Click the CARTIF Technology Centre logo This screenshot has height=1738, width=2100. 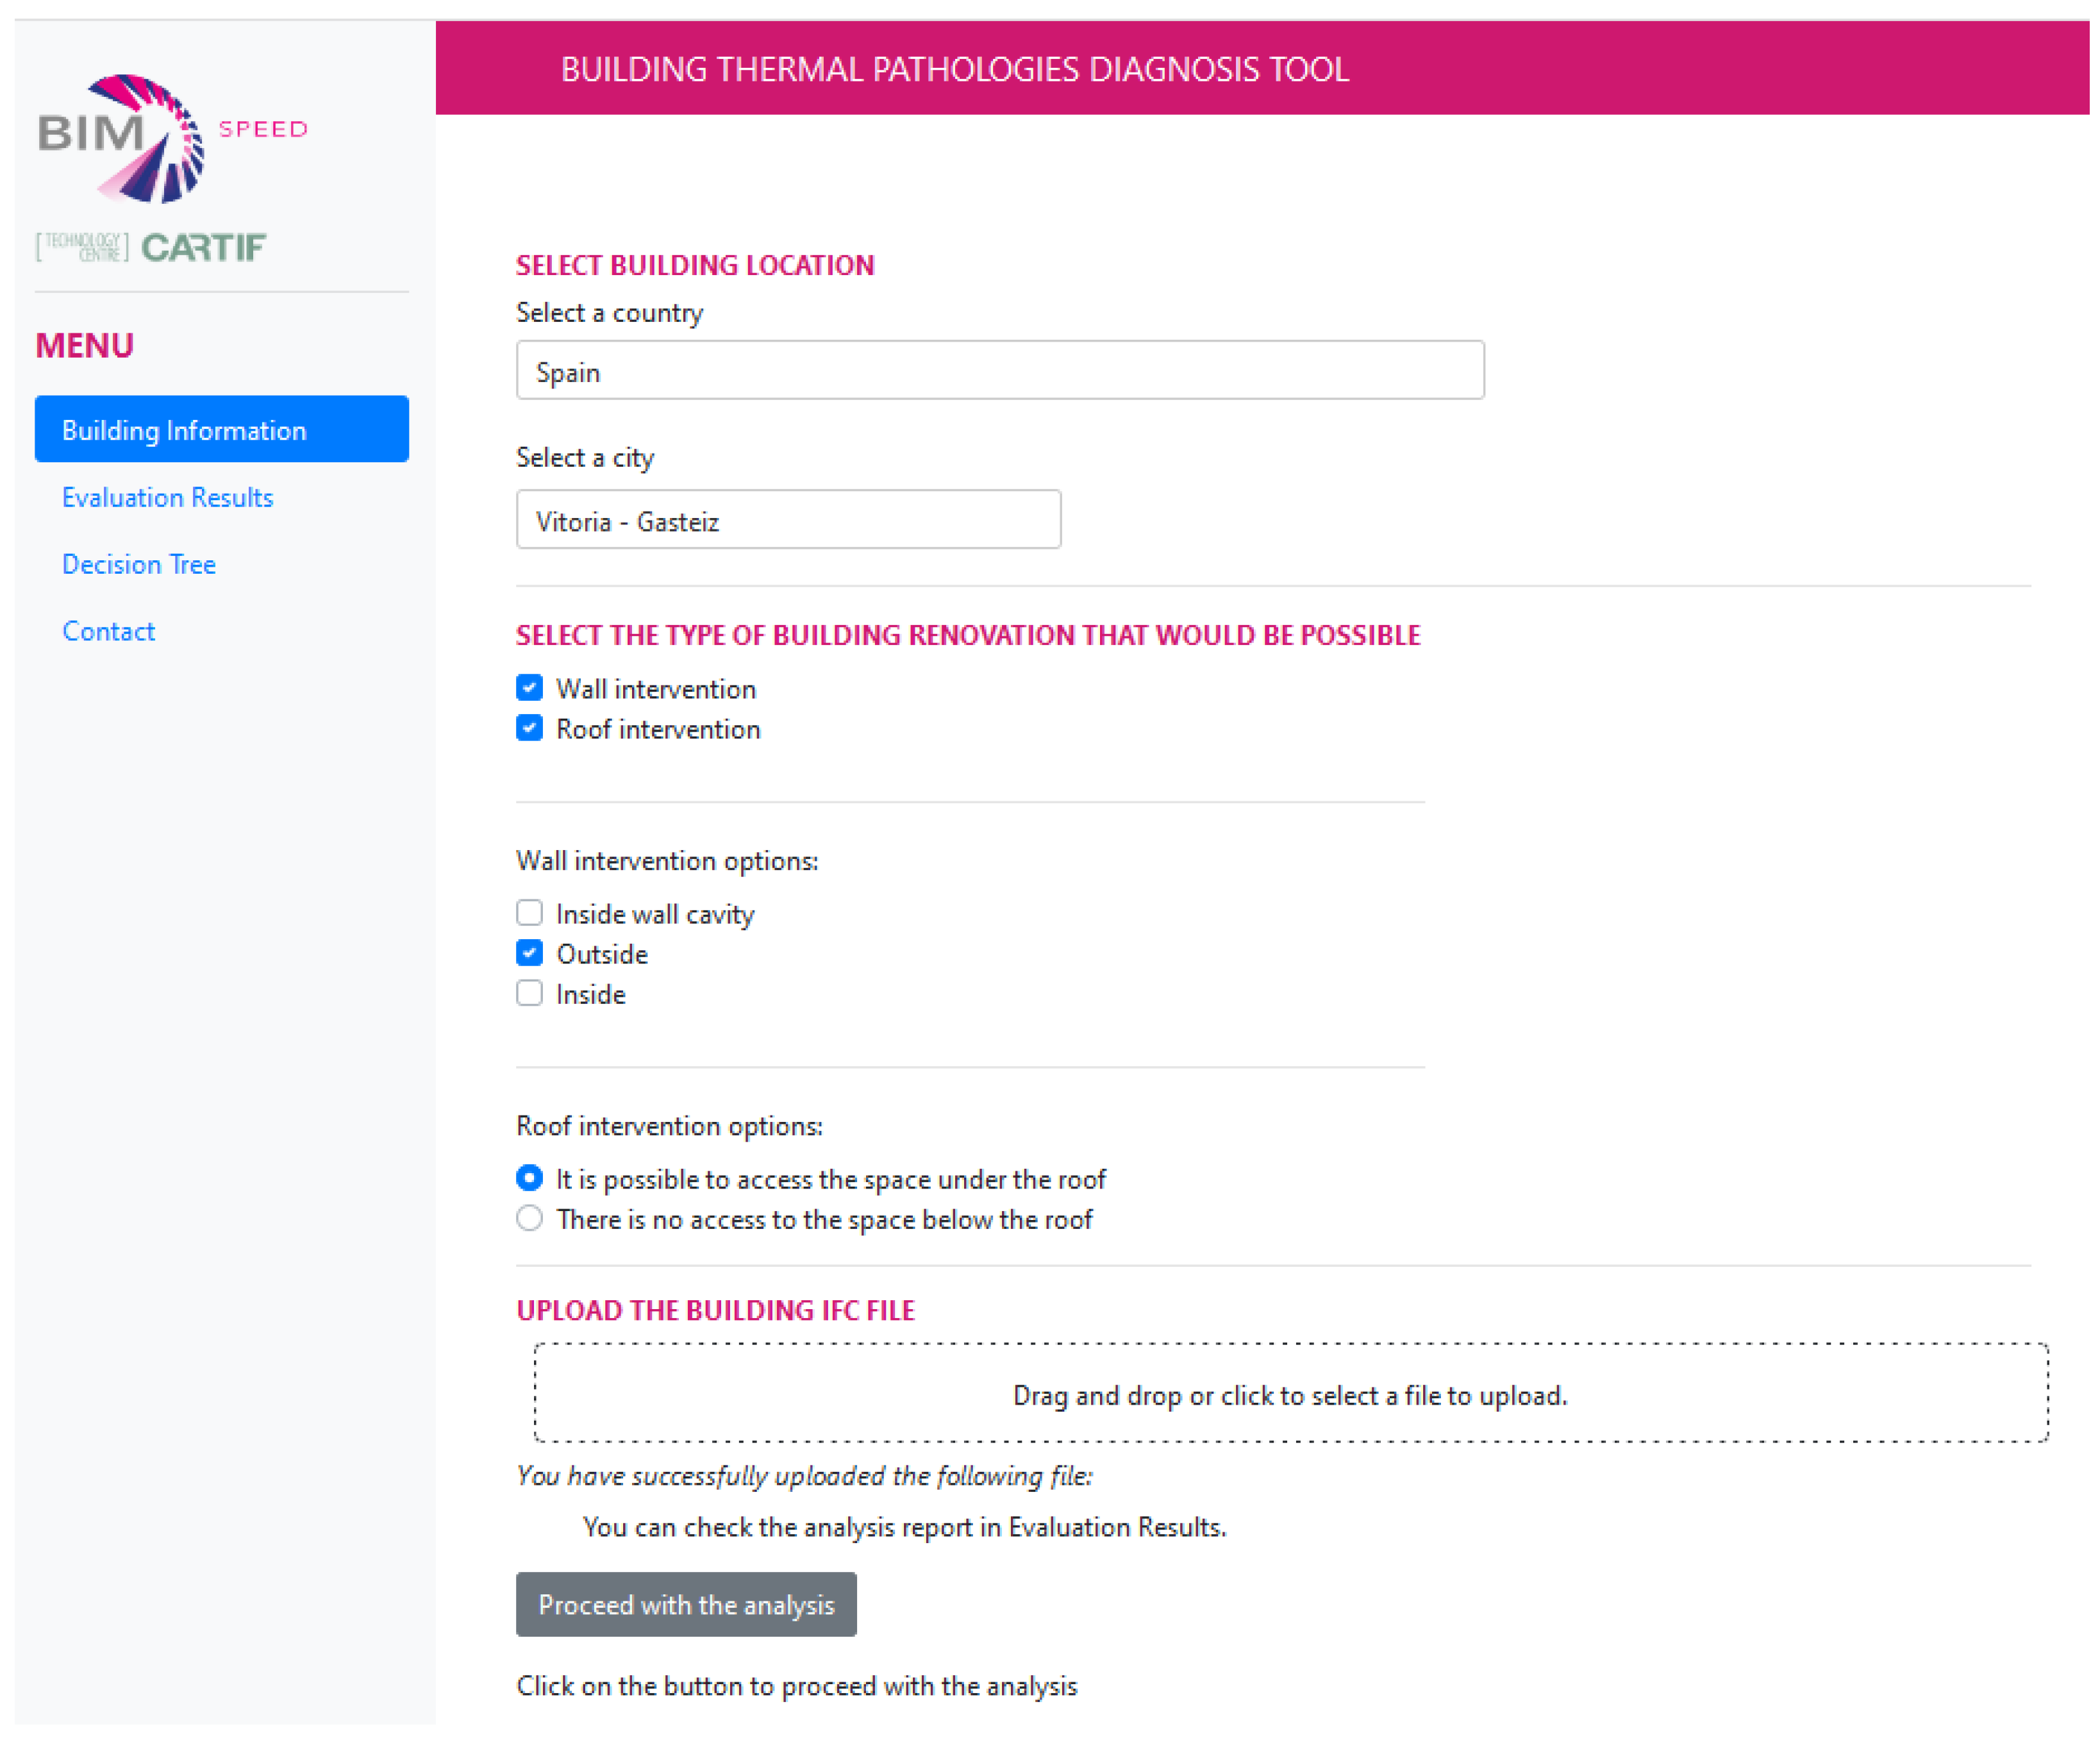(152, 247)
